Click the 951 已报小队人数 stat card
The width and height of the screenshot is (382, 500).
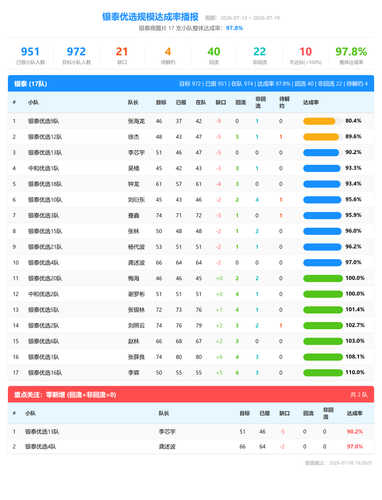[30, 55]
